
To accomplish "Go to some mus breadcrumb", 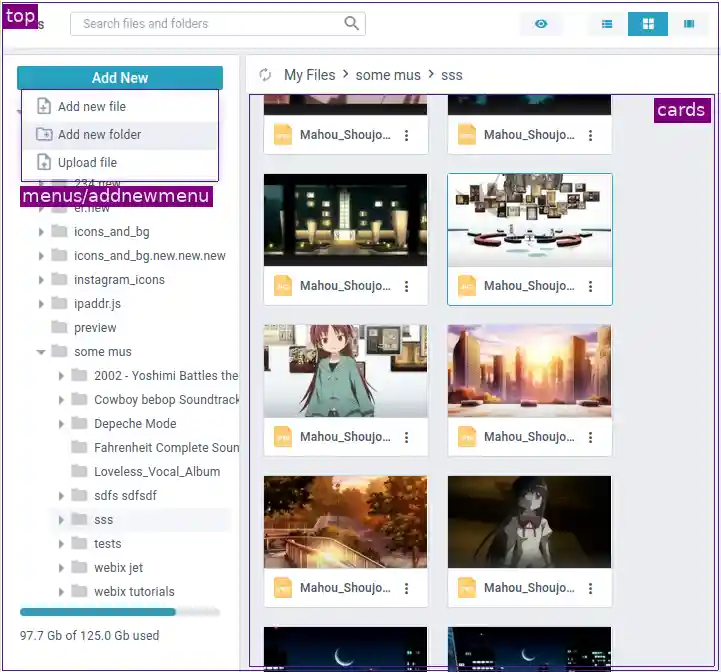I will (388, 75).
